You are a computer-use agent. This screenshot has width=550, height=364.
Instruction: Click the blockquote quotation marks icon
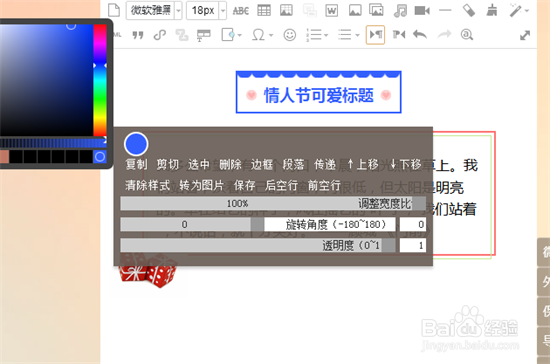(138, 35)
